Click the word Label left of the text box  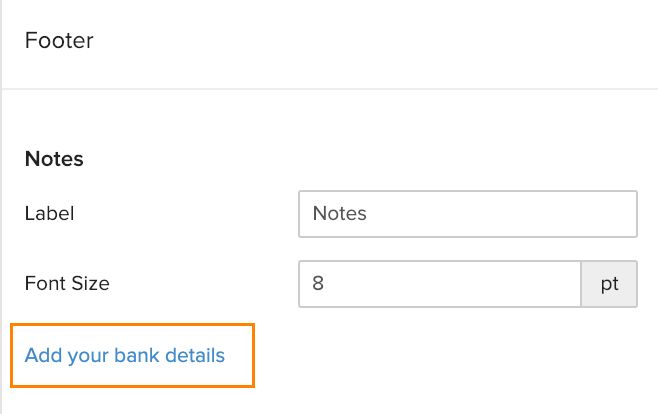tap(50, 213)
